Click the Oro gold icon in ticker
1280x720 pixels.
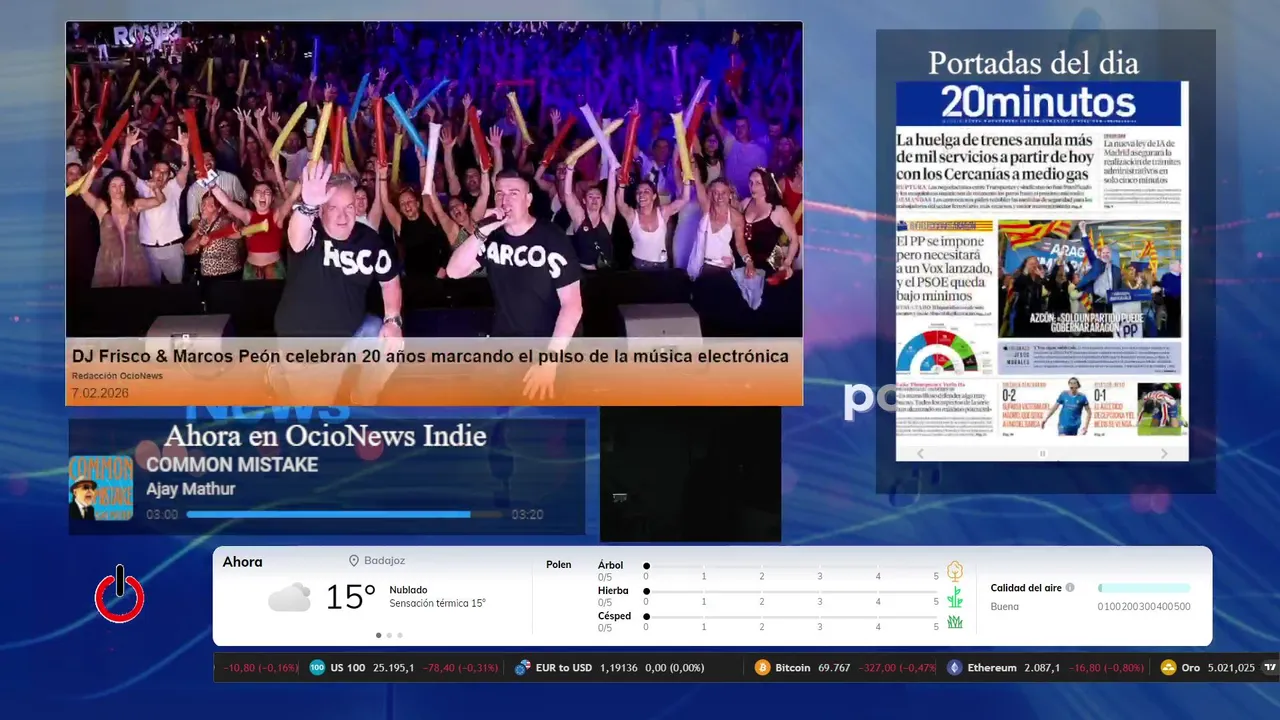pyautogui.click(x=1168, y=667)
